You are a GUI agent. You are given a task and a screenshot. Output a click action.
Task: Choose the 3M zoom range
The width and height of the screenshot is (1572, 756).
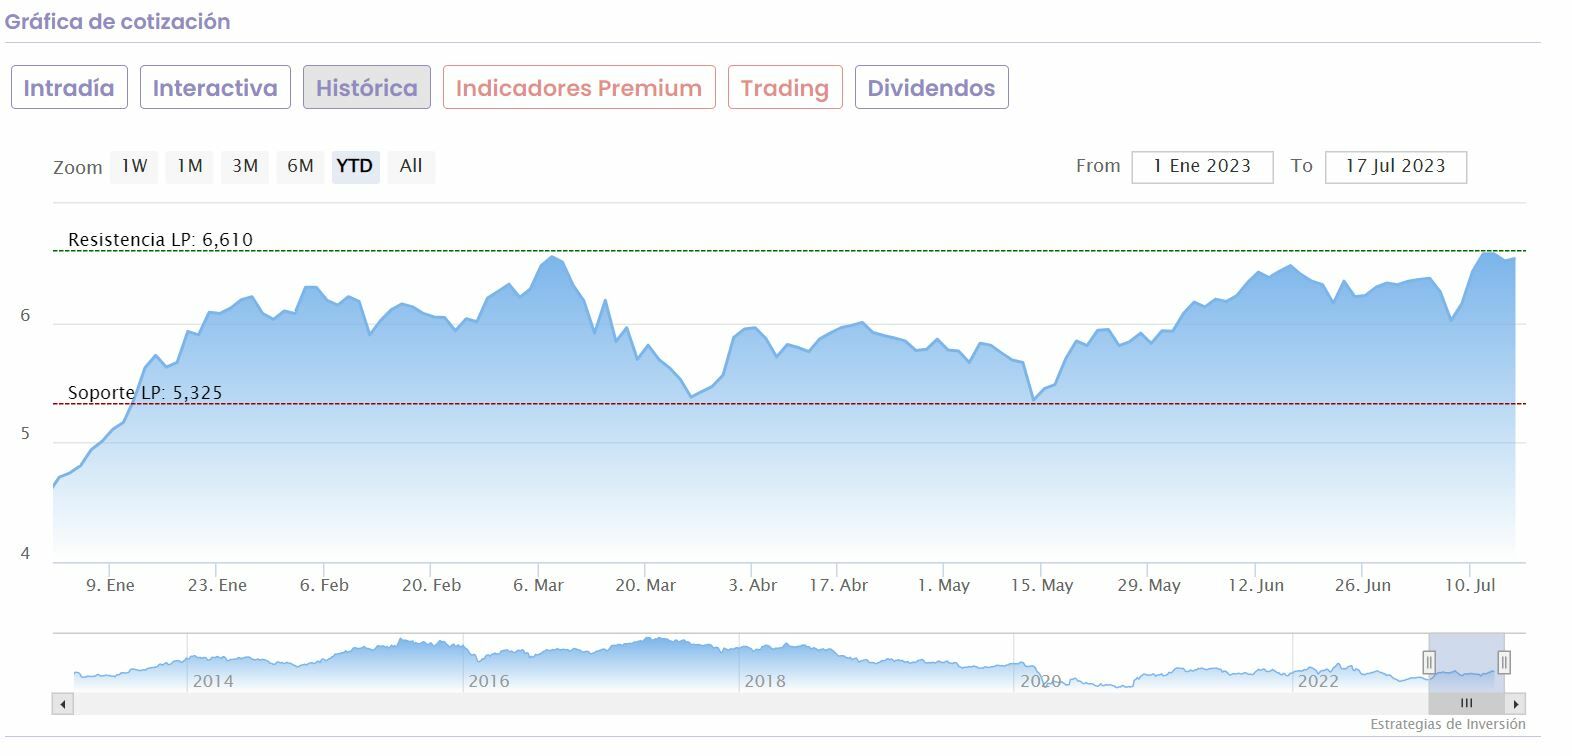(x=245, y=166)
